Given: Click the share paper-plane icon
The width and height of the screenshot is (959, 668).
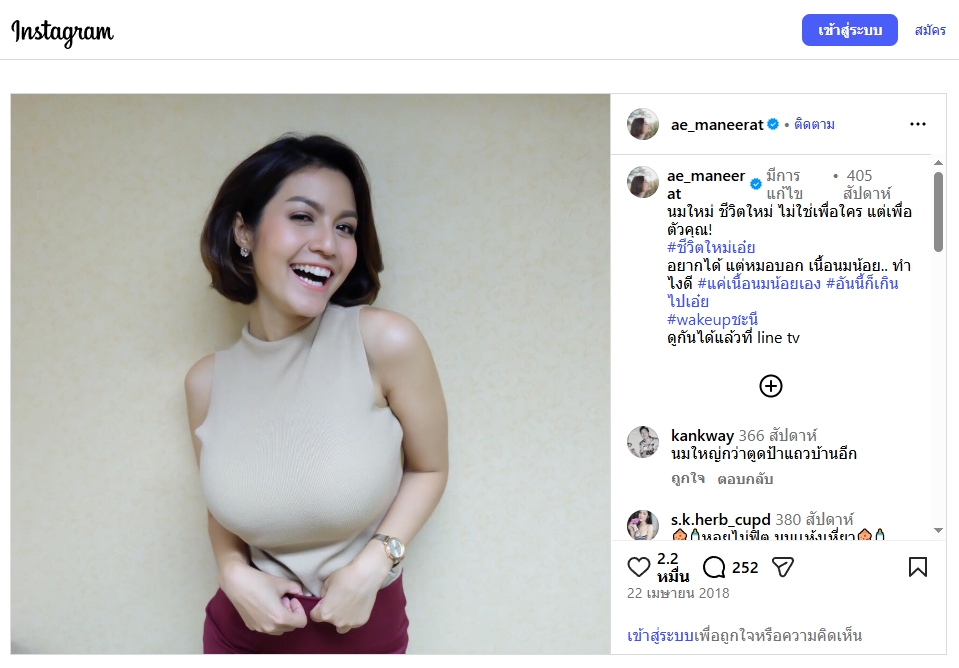Looking at the screenshot, I should pyautogui.click(x=783, y=568).
